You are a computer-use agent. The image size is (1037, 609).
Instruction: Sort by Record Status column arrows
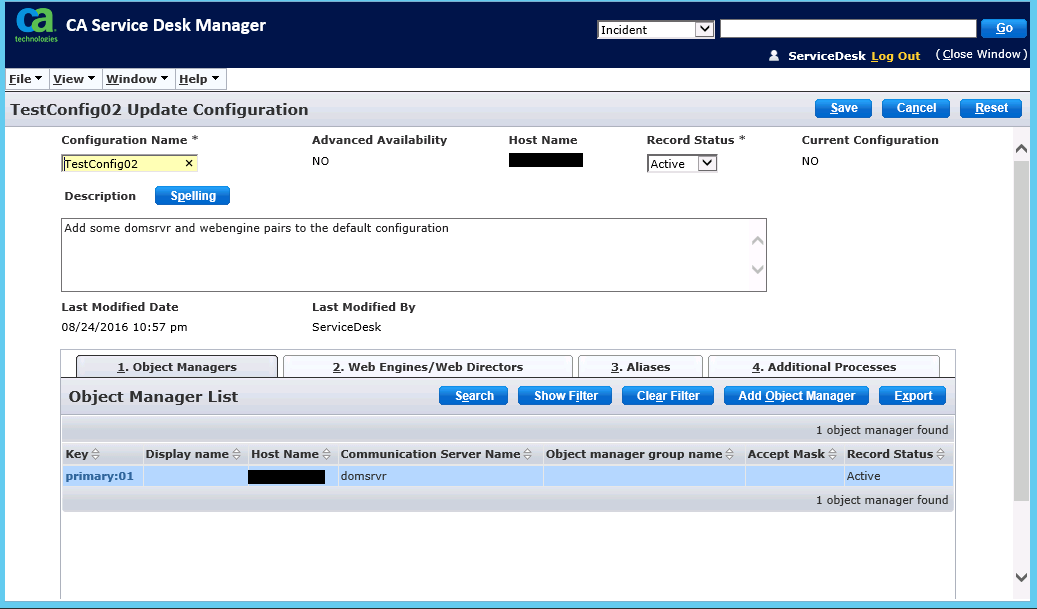(941, 455)
